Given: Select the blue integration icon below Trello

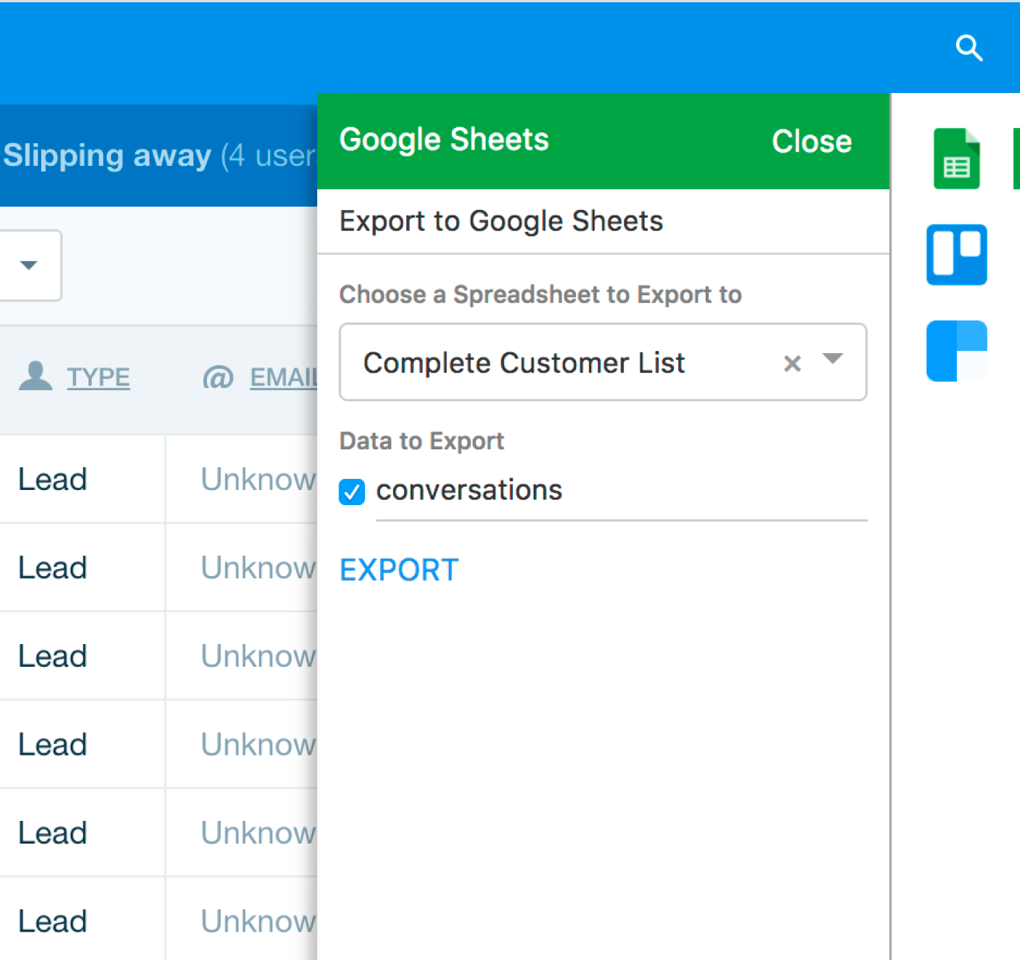Looking at the screenshot, I should click(x=956, y=352).
